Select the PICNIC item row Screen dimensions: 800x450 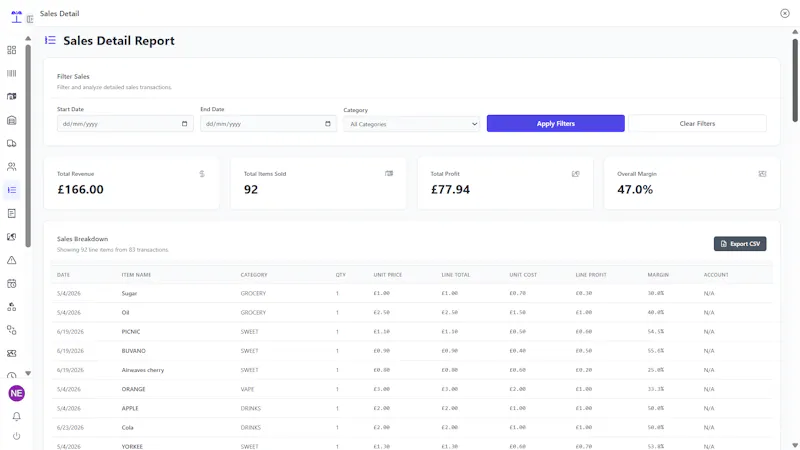(412, 332)
